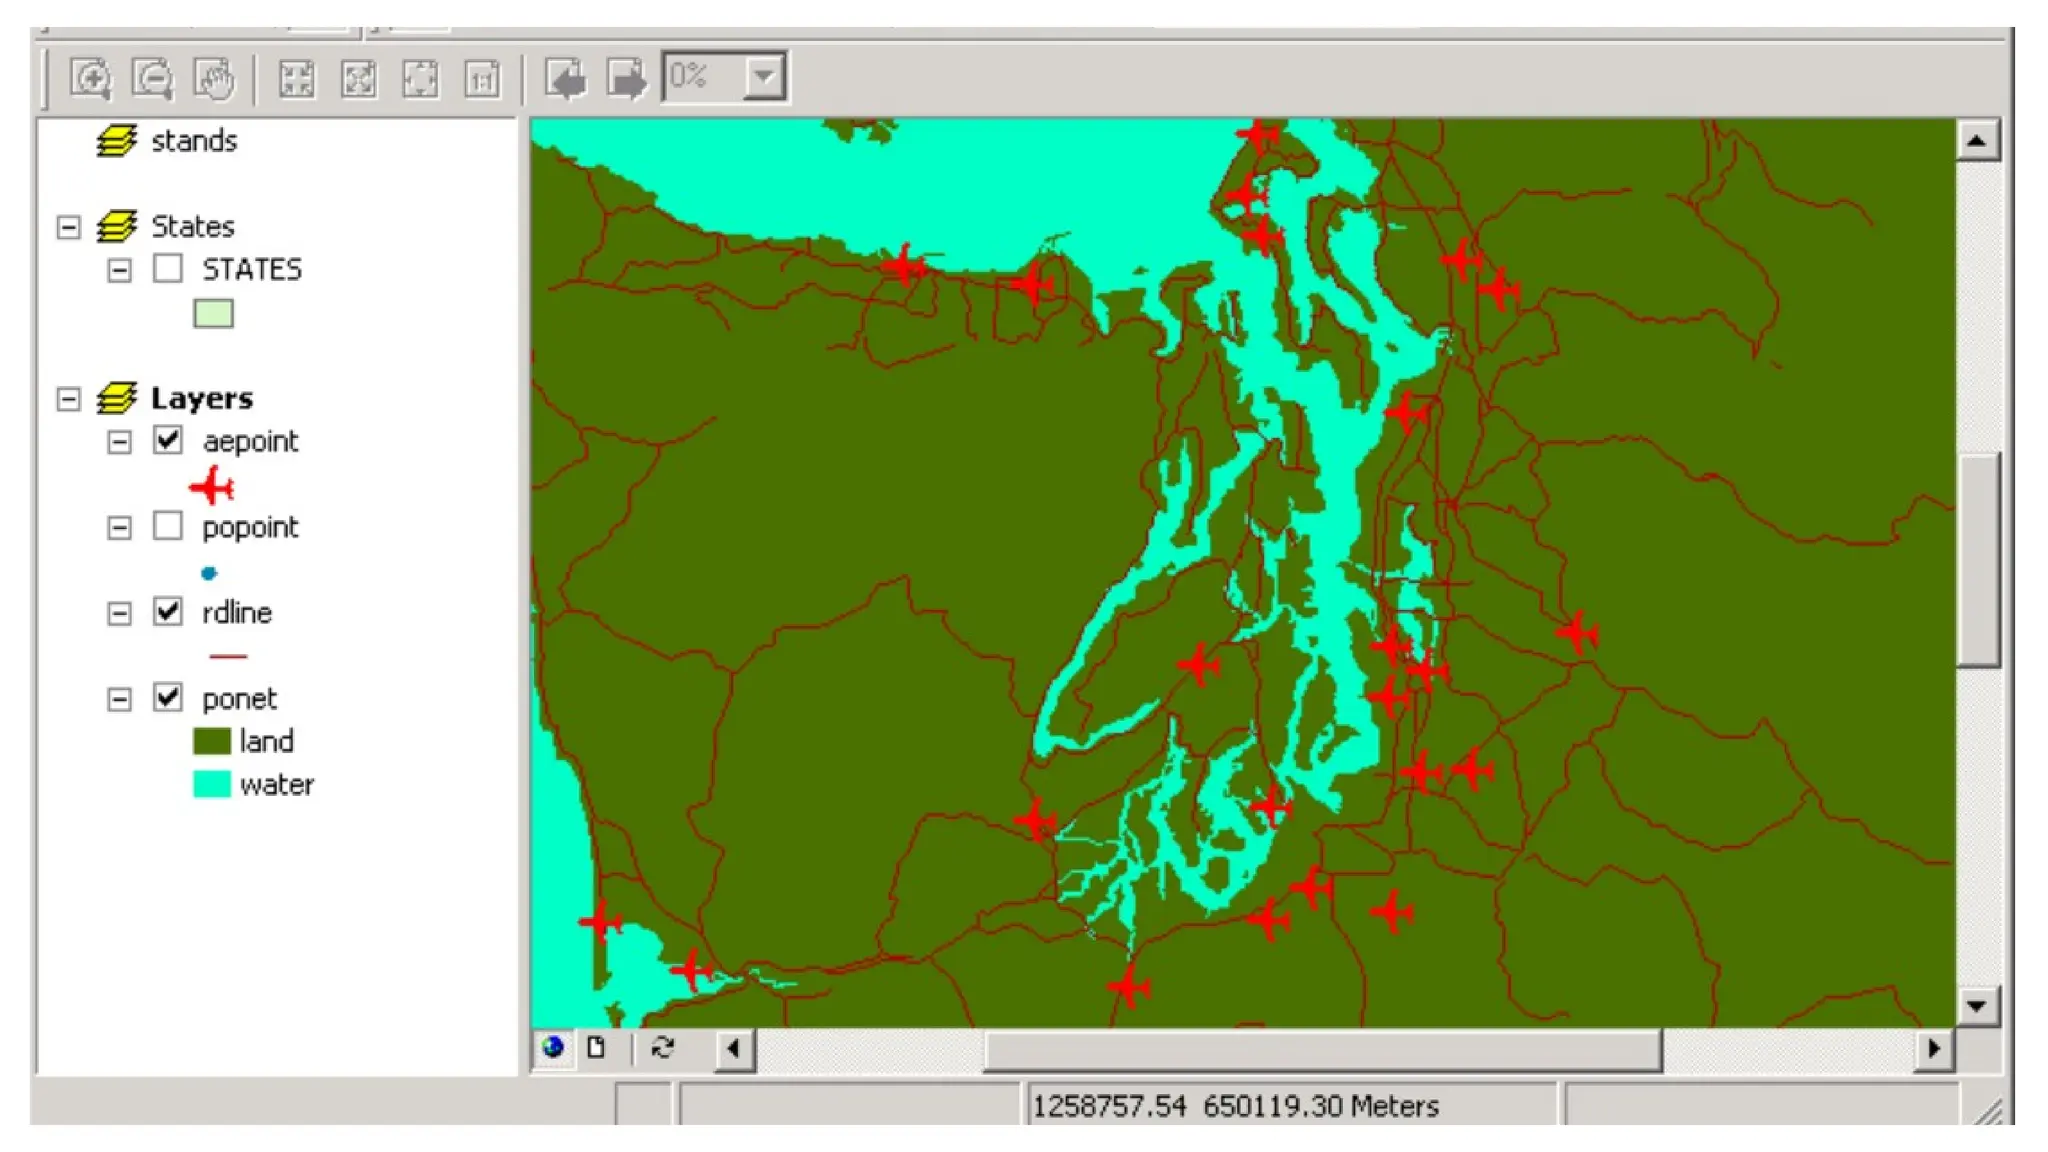Turn on the STATES layer checkbox
The height and width of the screenshot is (1152, 2048).
[168, 268]
